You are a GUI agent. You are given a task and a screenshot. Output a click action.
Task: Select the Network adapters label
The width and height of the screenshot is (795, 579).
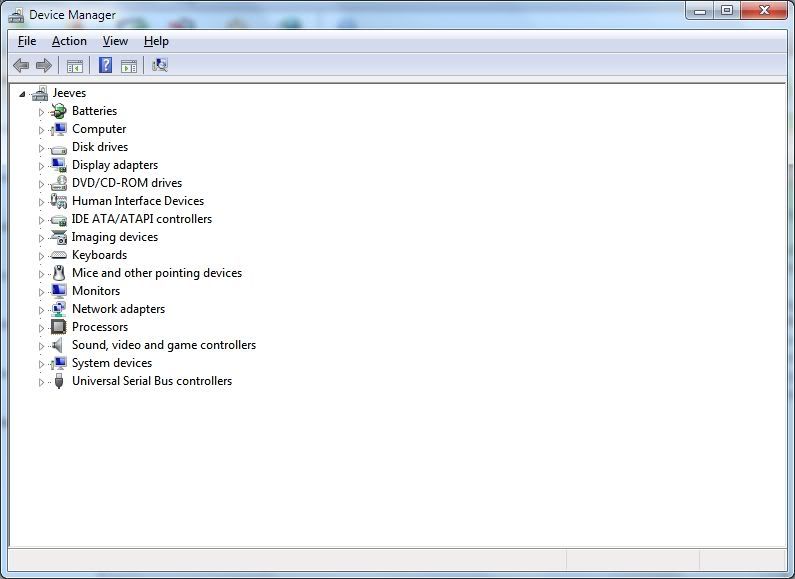[118, 309]
